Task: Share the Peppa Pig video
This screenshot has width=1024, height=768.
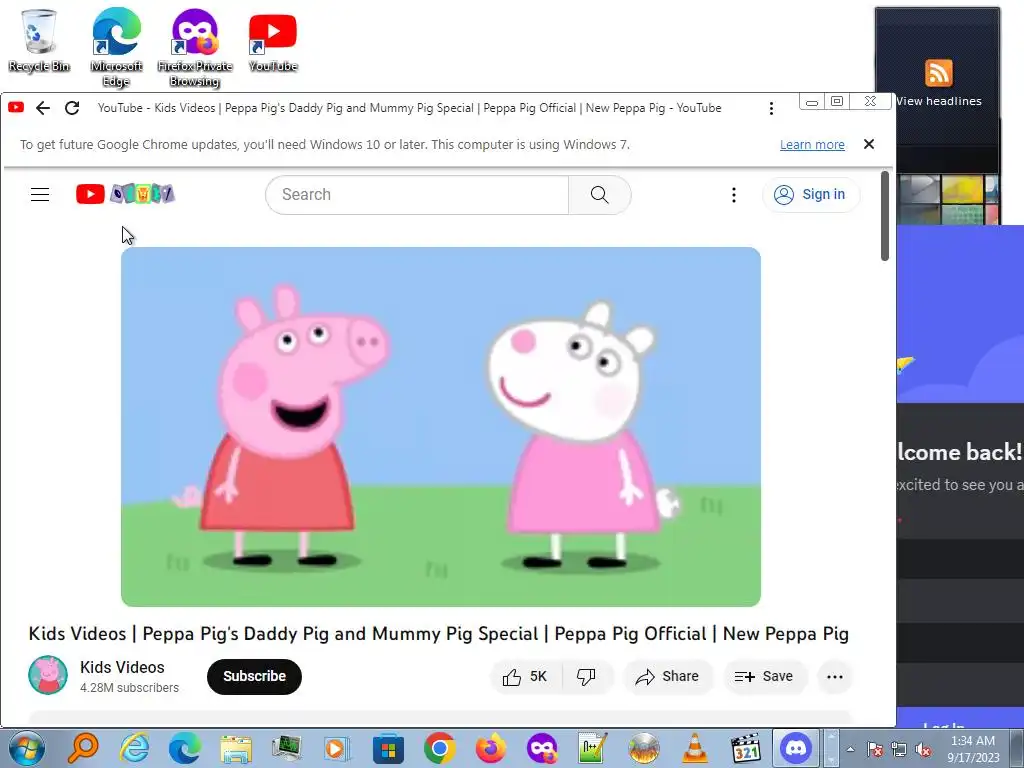Action: pos(667,677)
